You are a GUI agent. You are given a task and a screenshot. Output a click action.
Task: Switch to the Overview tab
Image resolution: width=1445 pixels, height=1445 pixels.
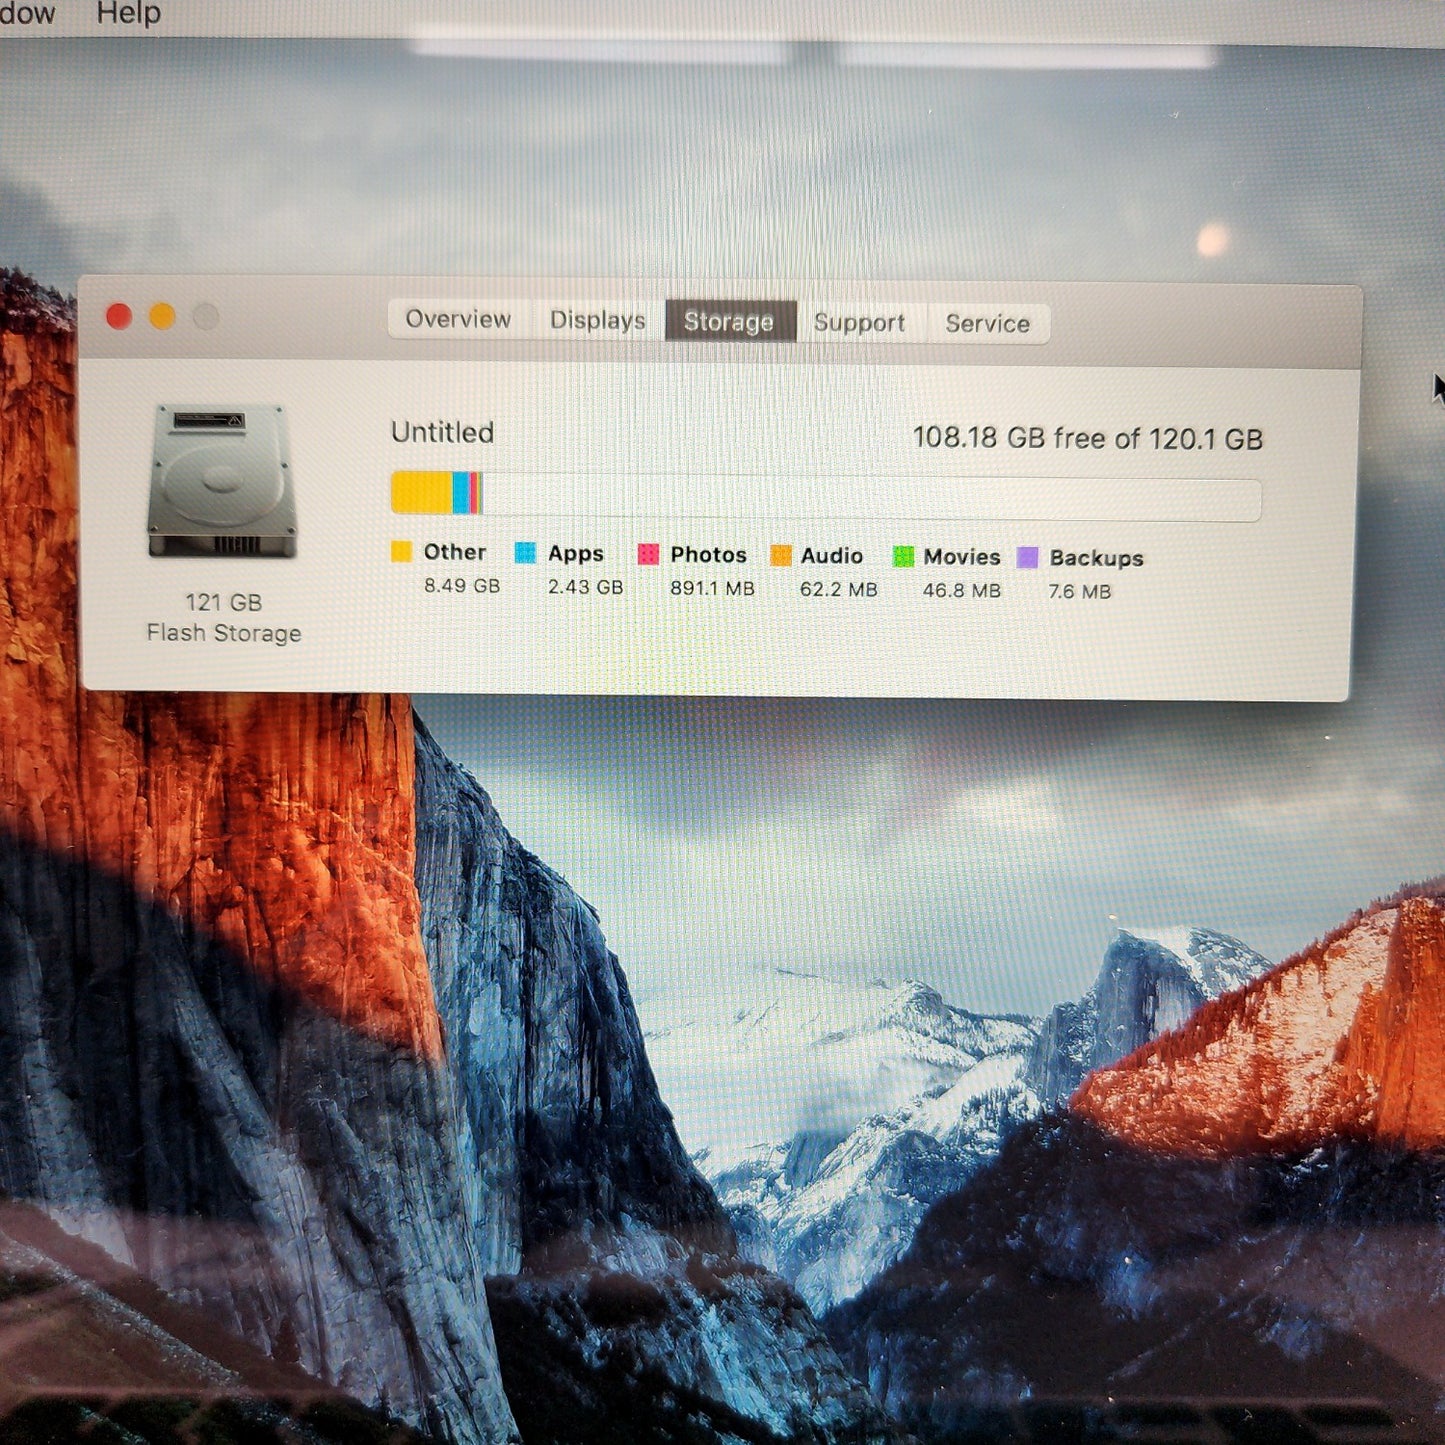pyautogui.click(x=458, y=320)
